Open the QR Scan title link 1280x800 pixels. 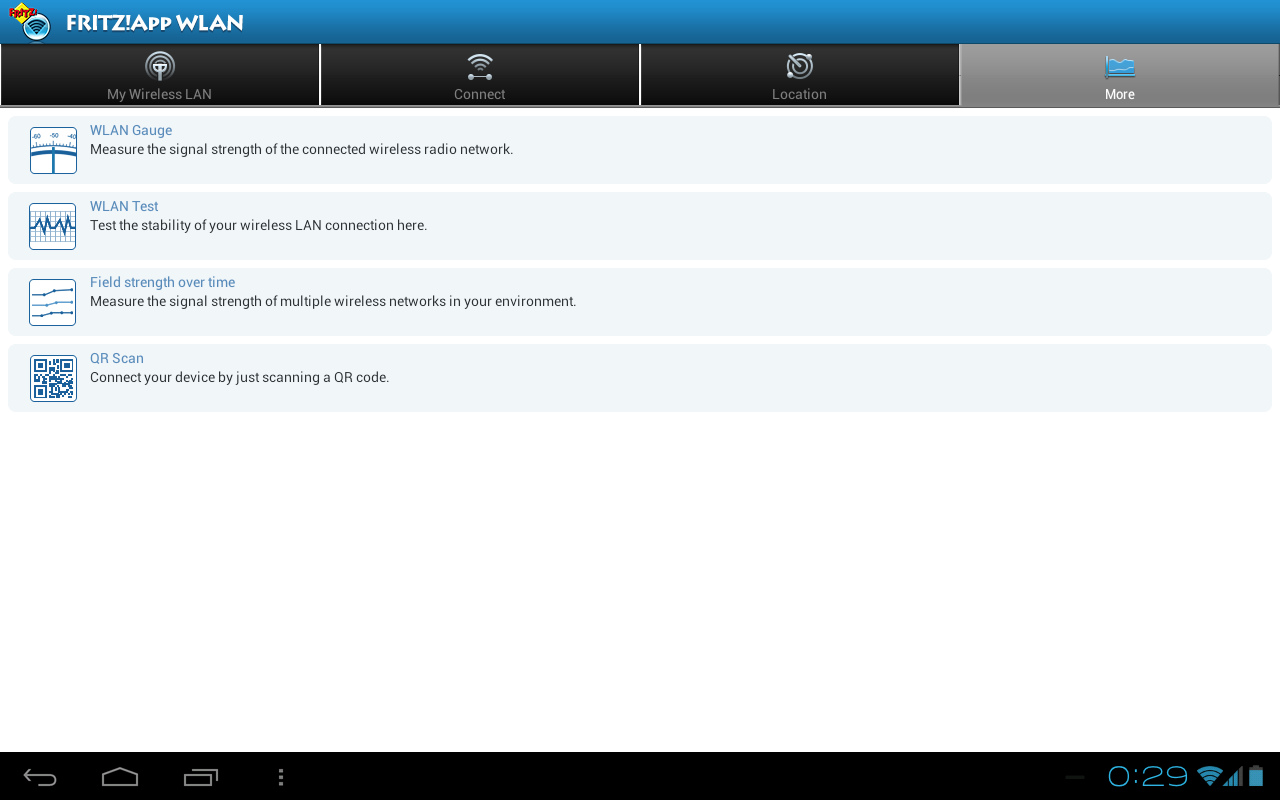[x=117, y=358]
